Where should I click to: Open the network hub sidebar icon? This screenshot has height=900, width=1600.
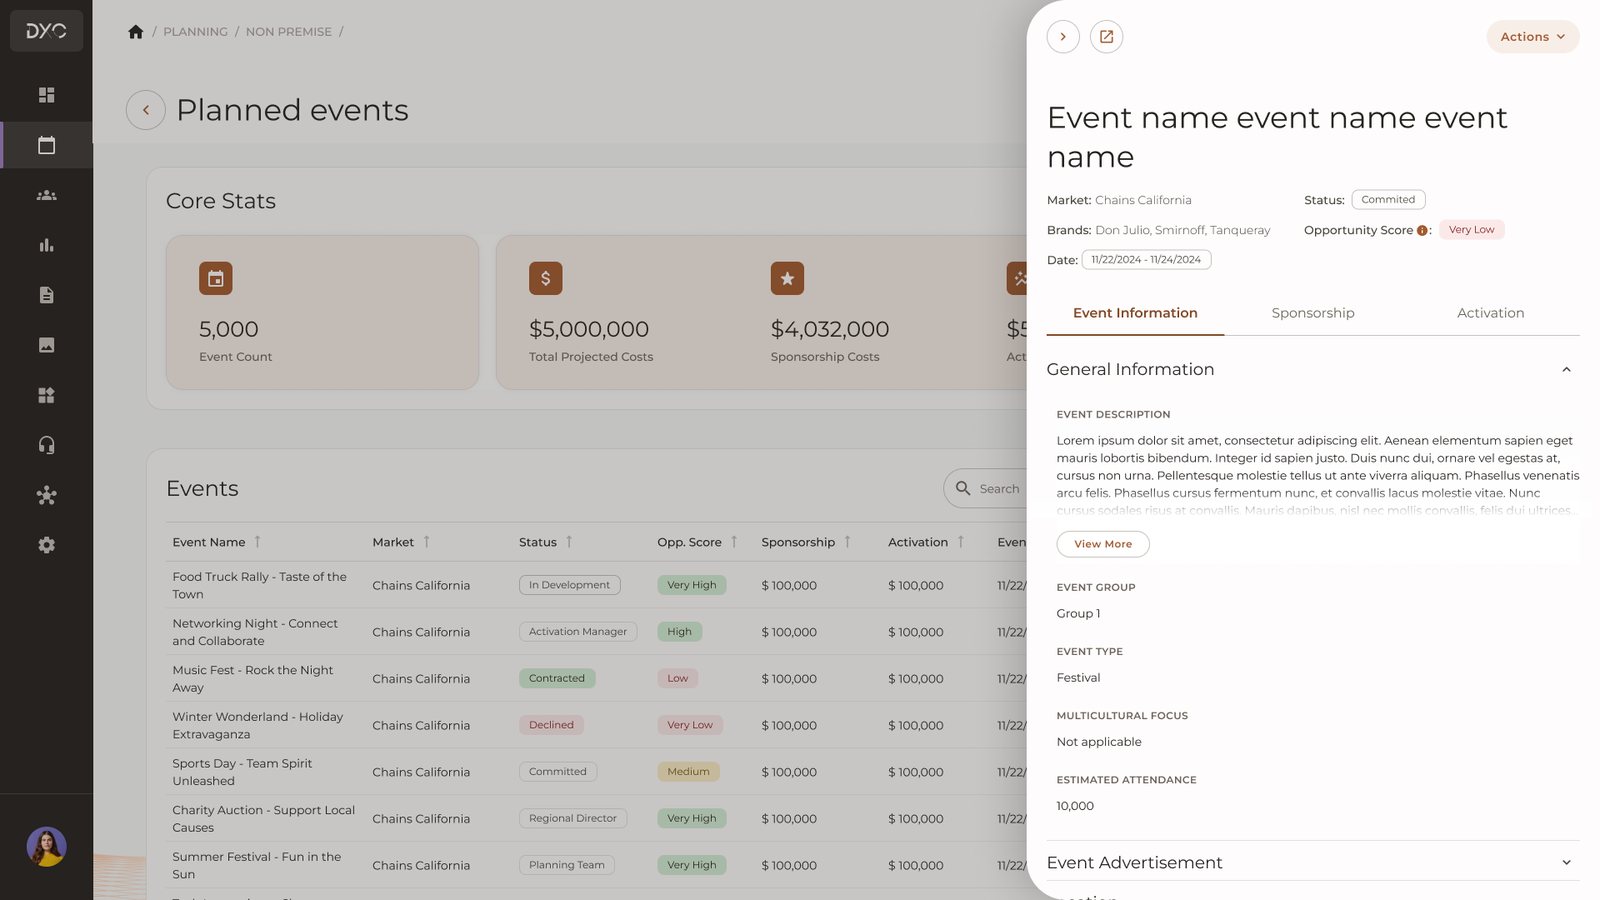(46, 495)
